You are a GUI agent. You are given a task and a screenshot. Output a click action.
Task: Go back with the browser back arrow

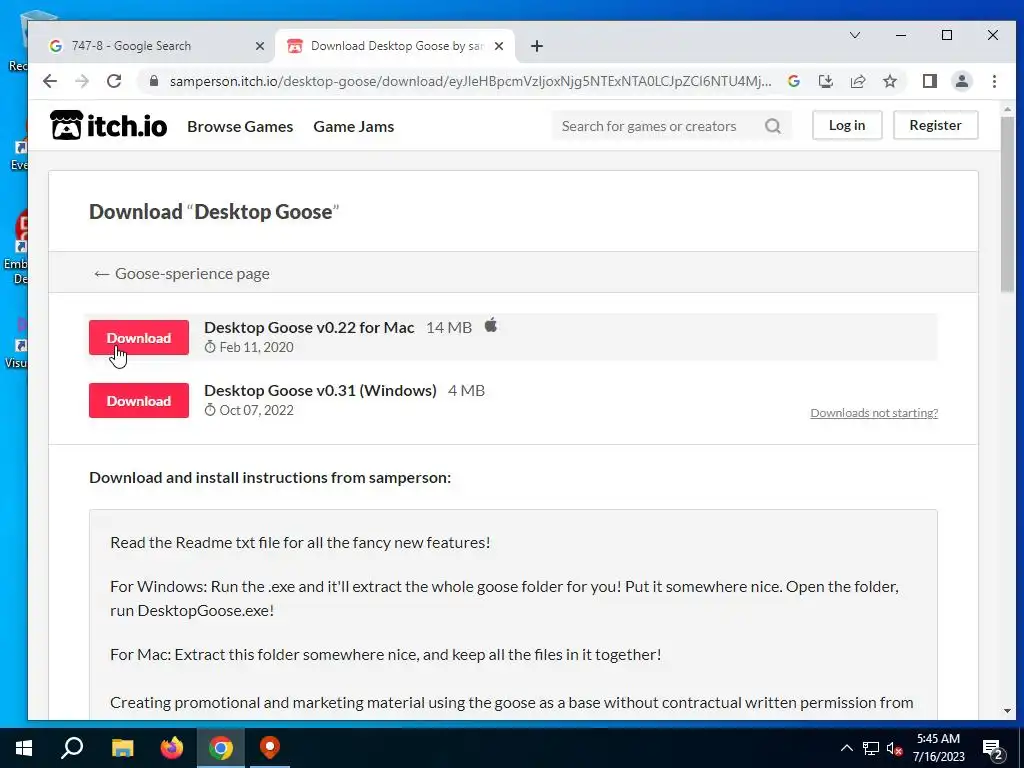(x=50, y=81)
